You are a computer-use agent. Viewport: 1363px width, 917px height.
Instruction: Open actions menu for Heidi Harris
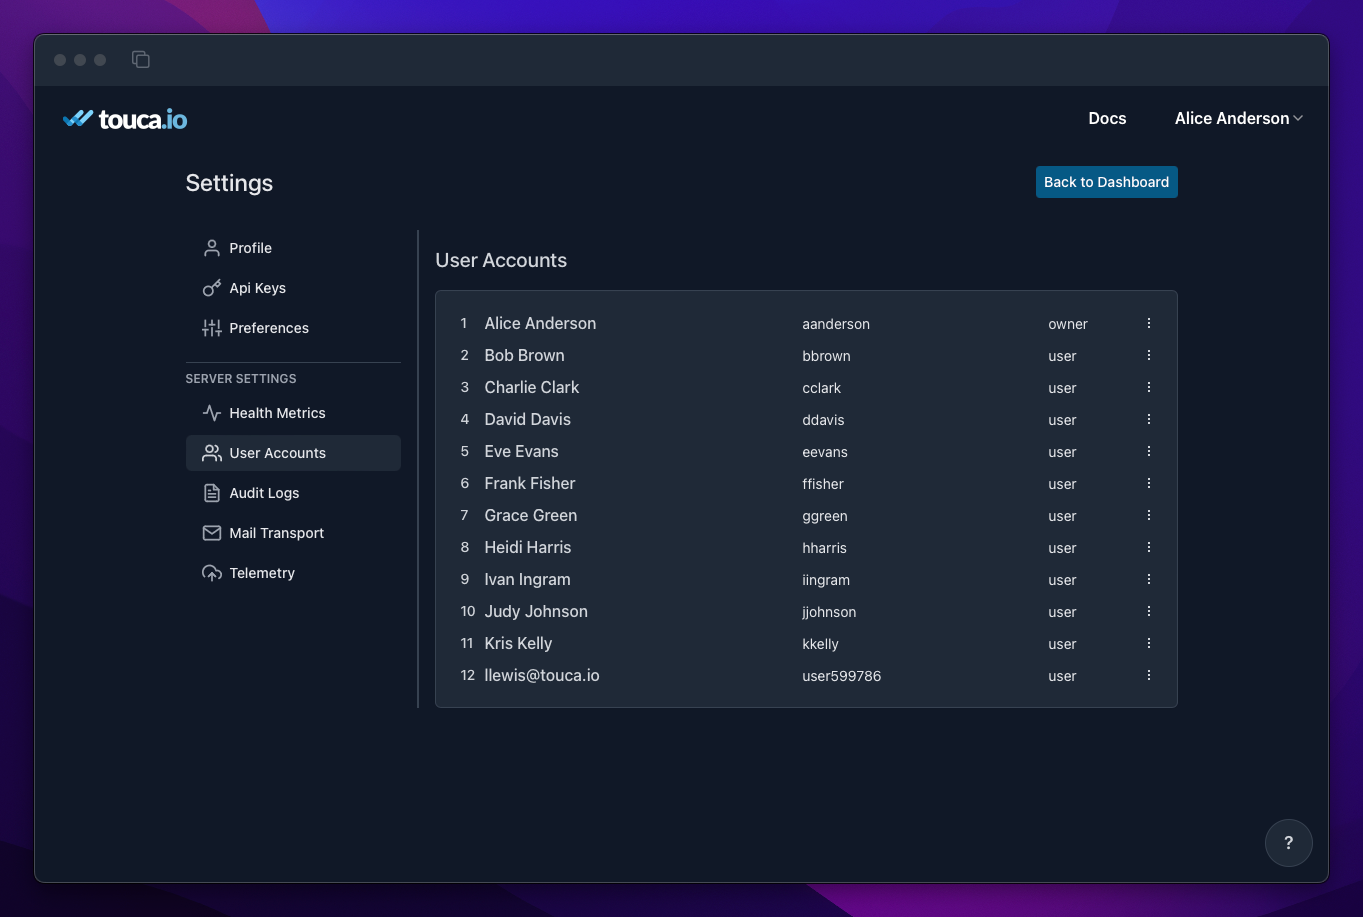tap(1149, 547)
